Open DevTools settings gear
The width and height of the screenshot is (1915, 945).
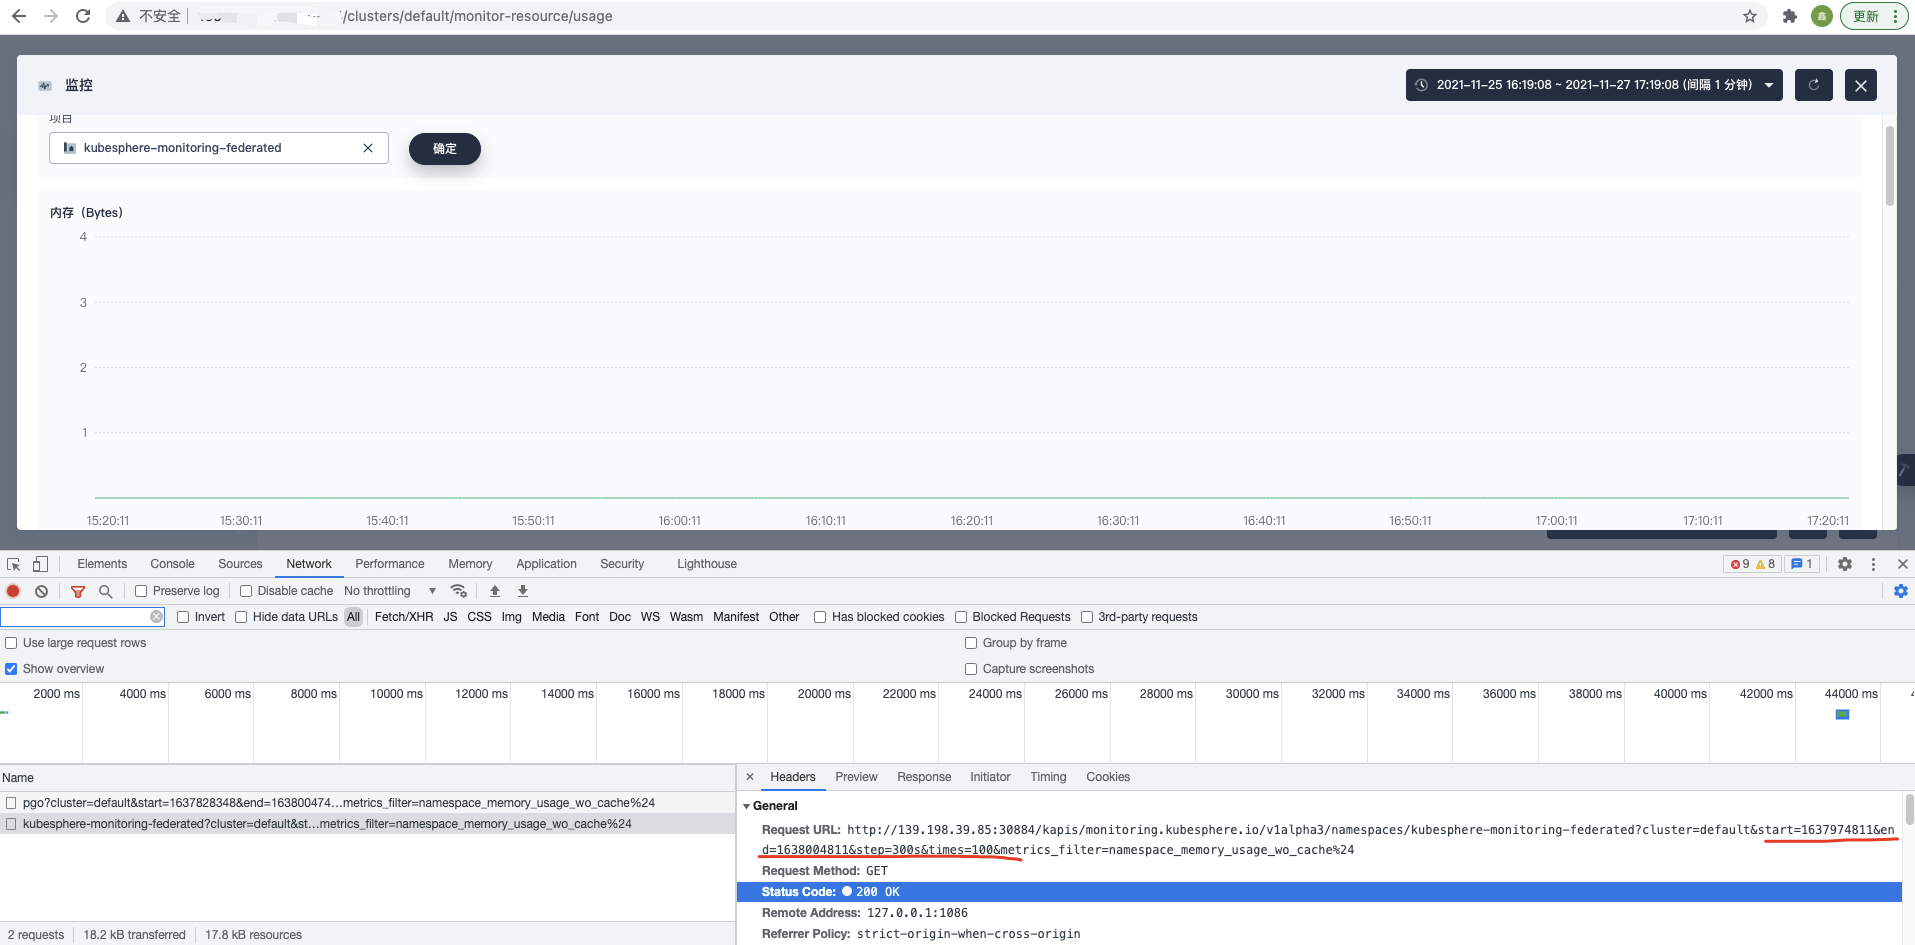coord(1845,563)
